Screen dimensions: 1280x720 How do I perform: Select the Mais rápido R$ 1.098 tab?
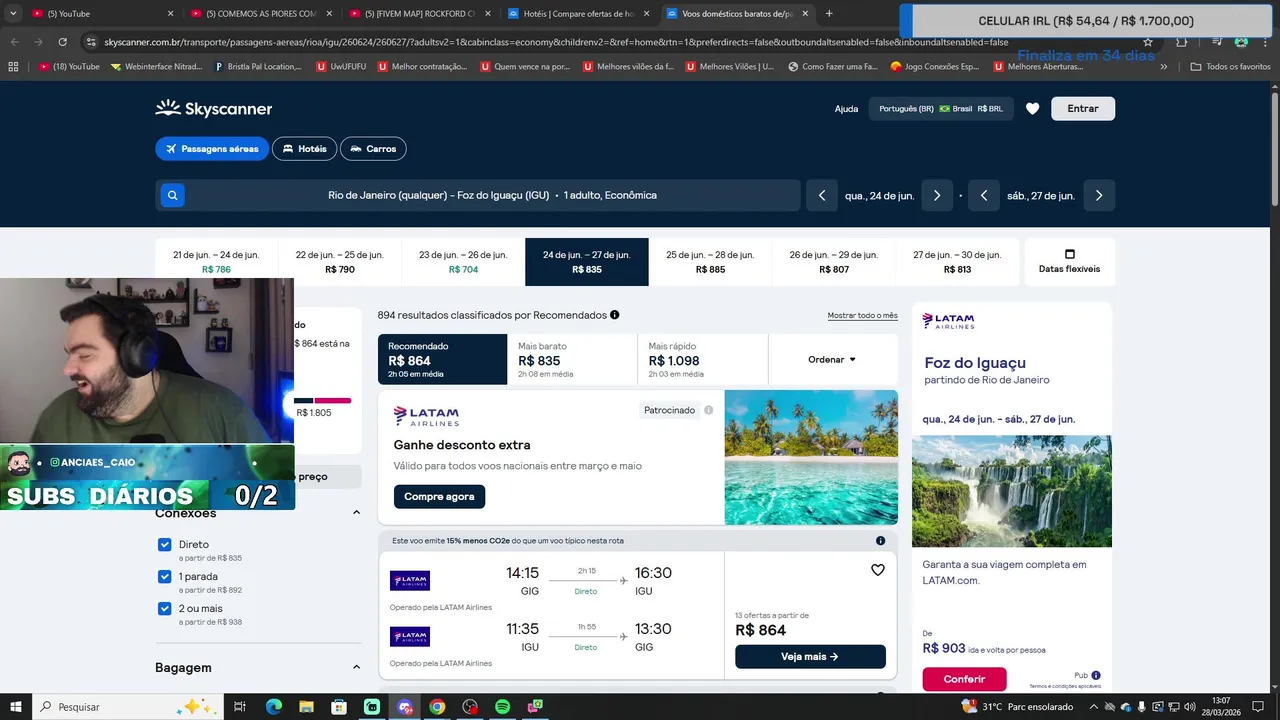(702, 359)
